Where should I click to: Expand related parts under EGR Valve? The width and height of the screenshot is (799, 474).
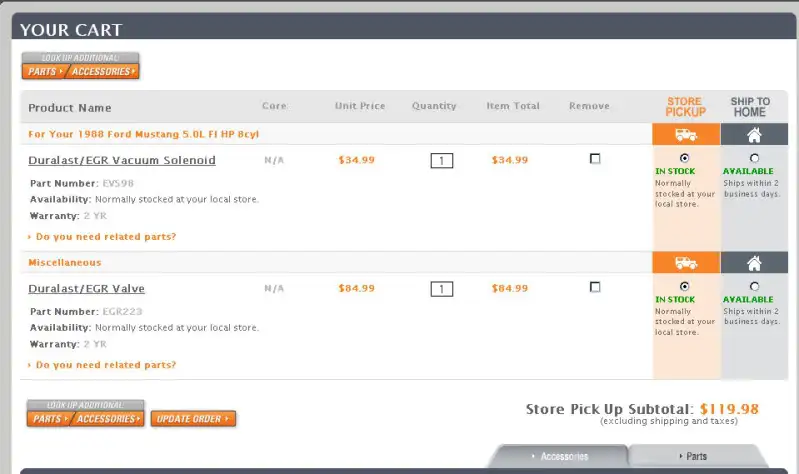click(x=105, y=365)
